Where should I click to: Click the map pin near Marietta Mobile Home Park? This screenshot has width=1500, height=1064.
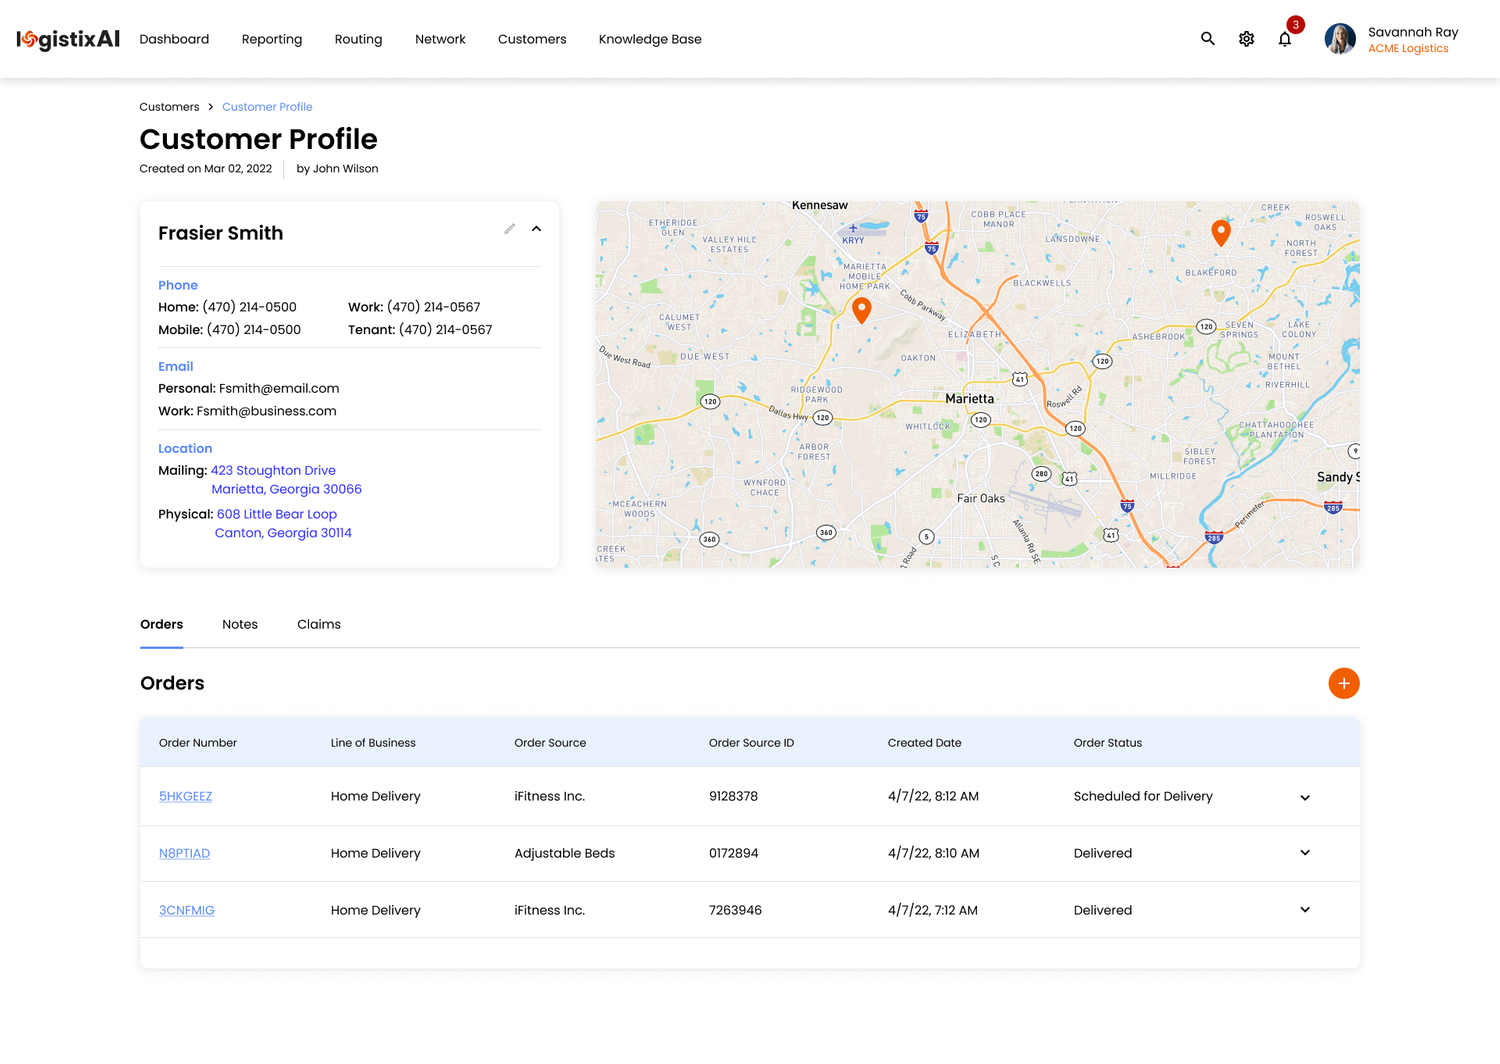click(x=861, y=310)
